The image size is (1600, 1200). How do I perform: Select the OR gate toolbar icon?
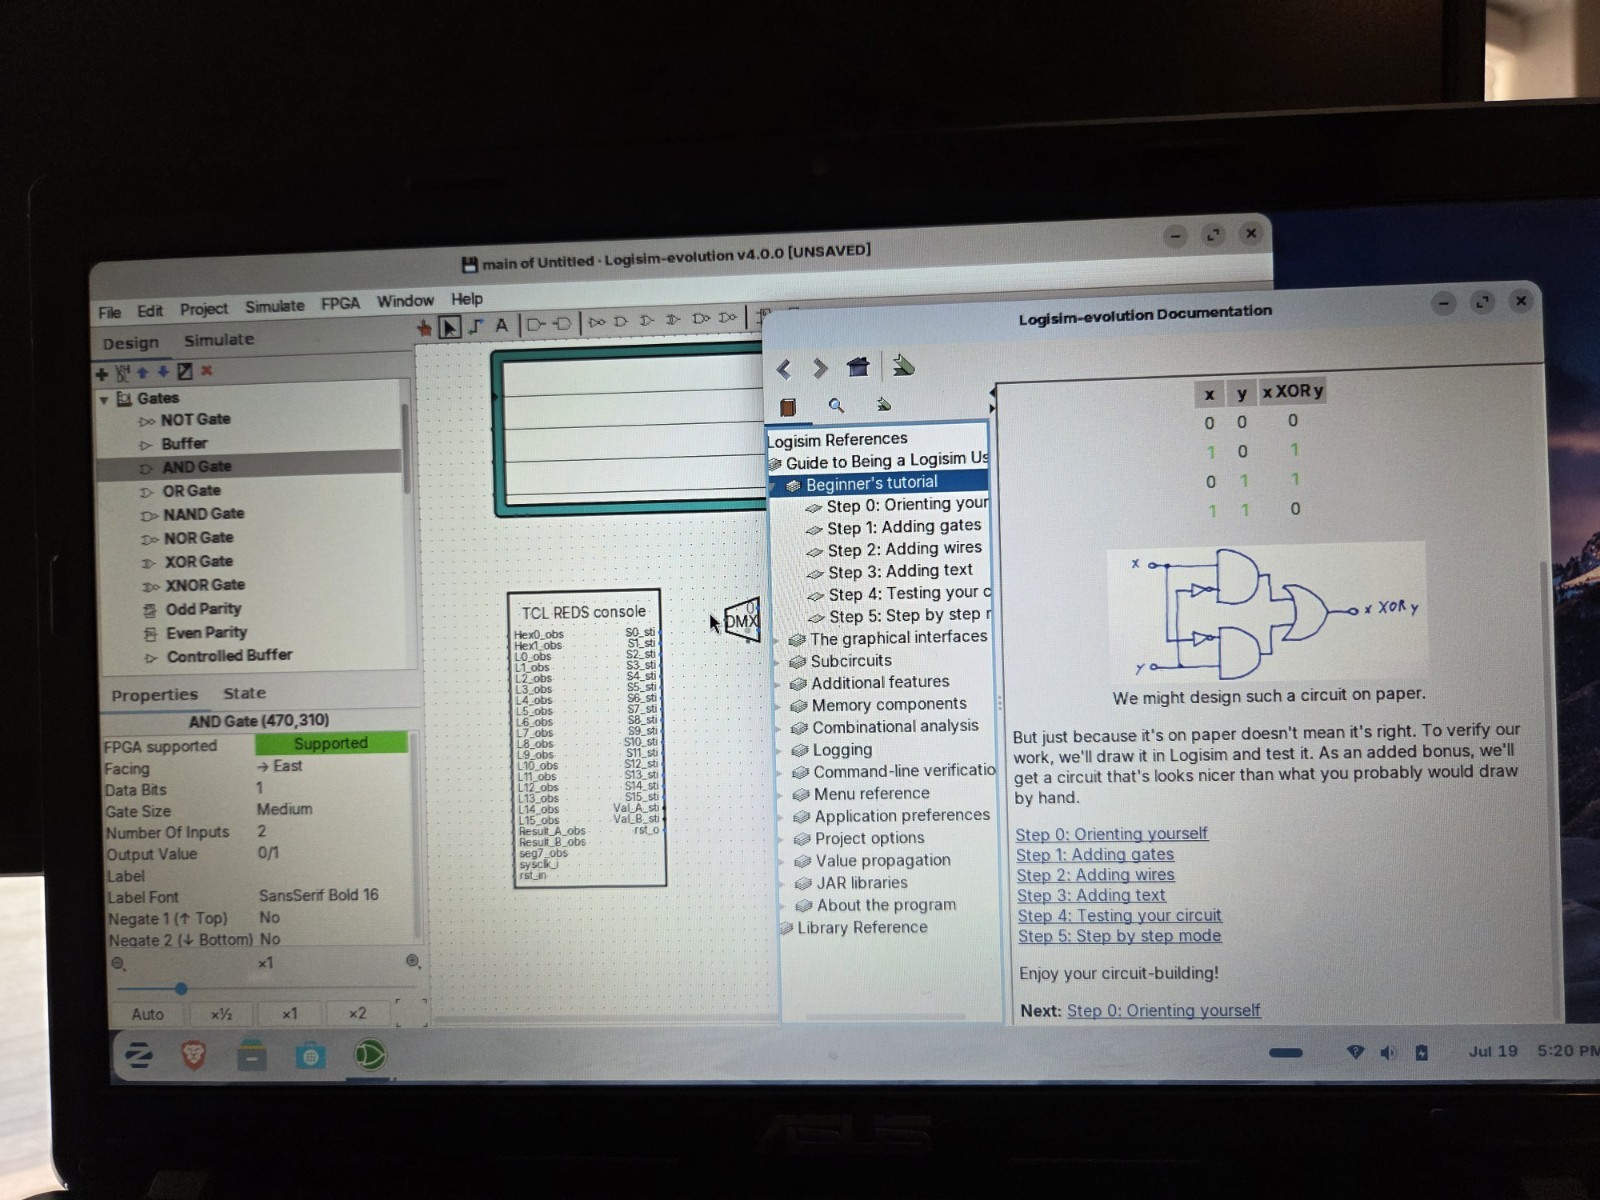647,321
